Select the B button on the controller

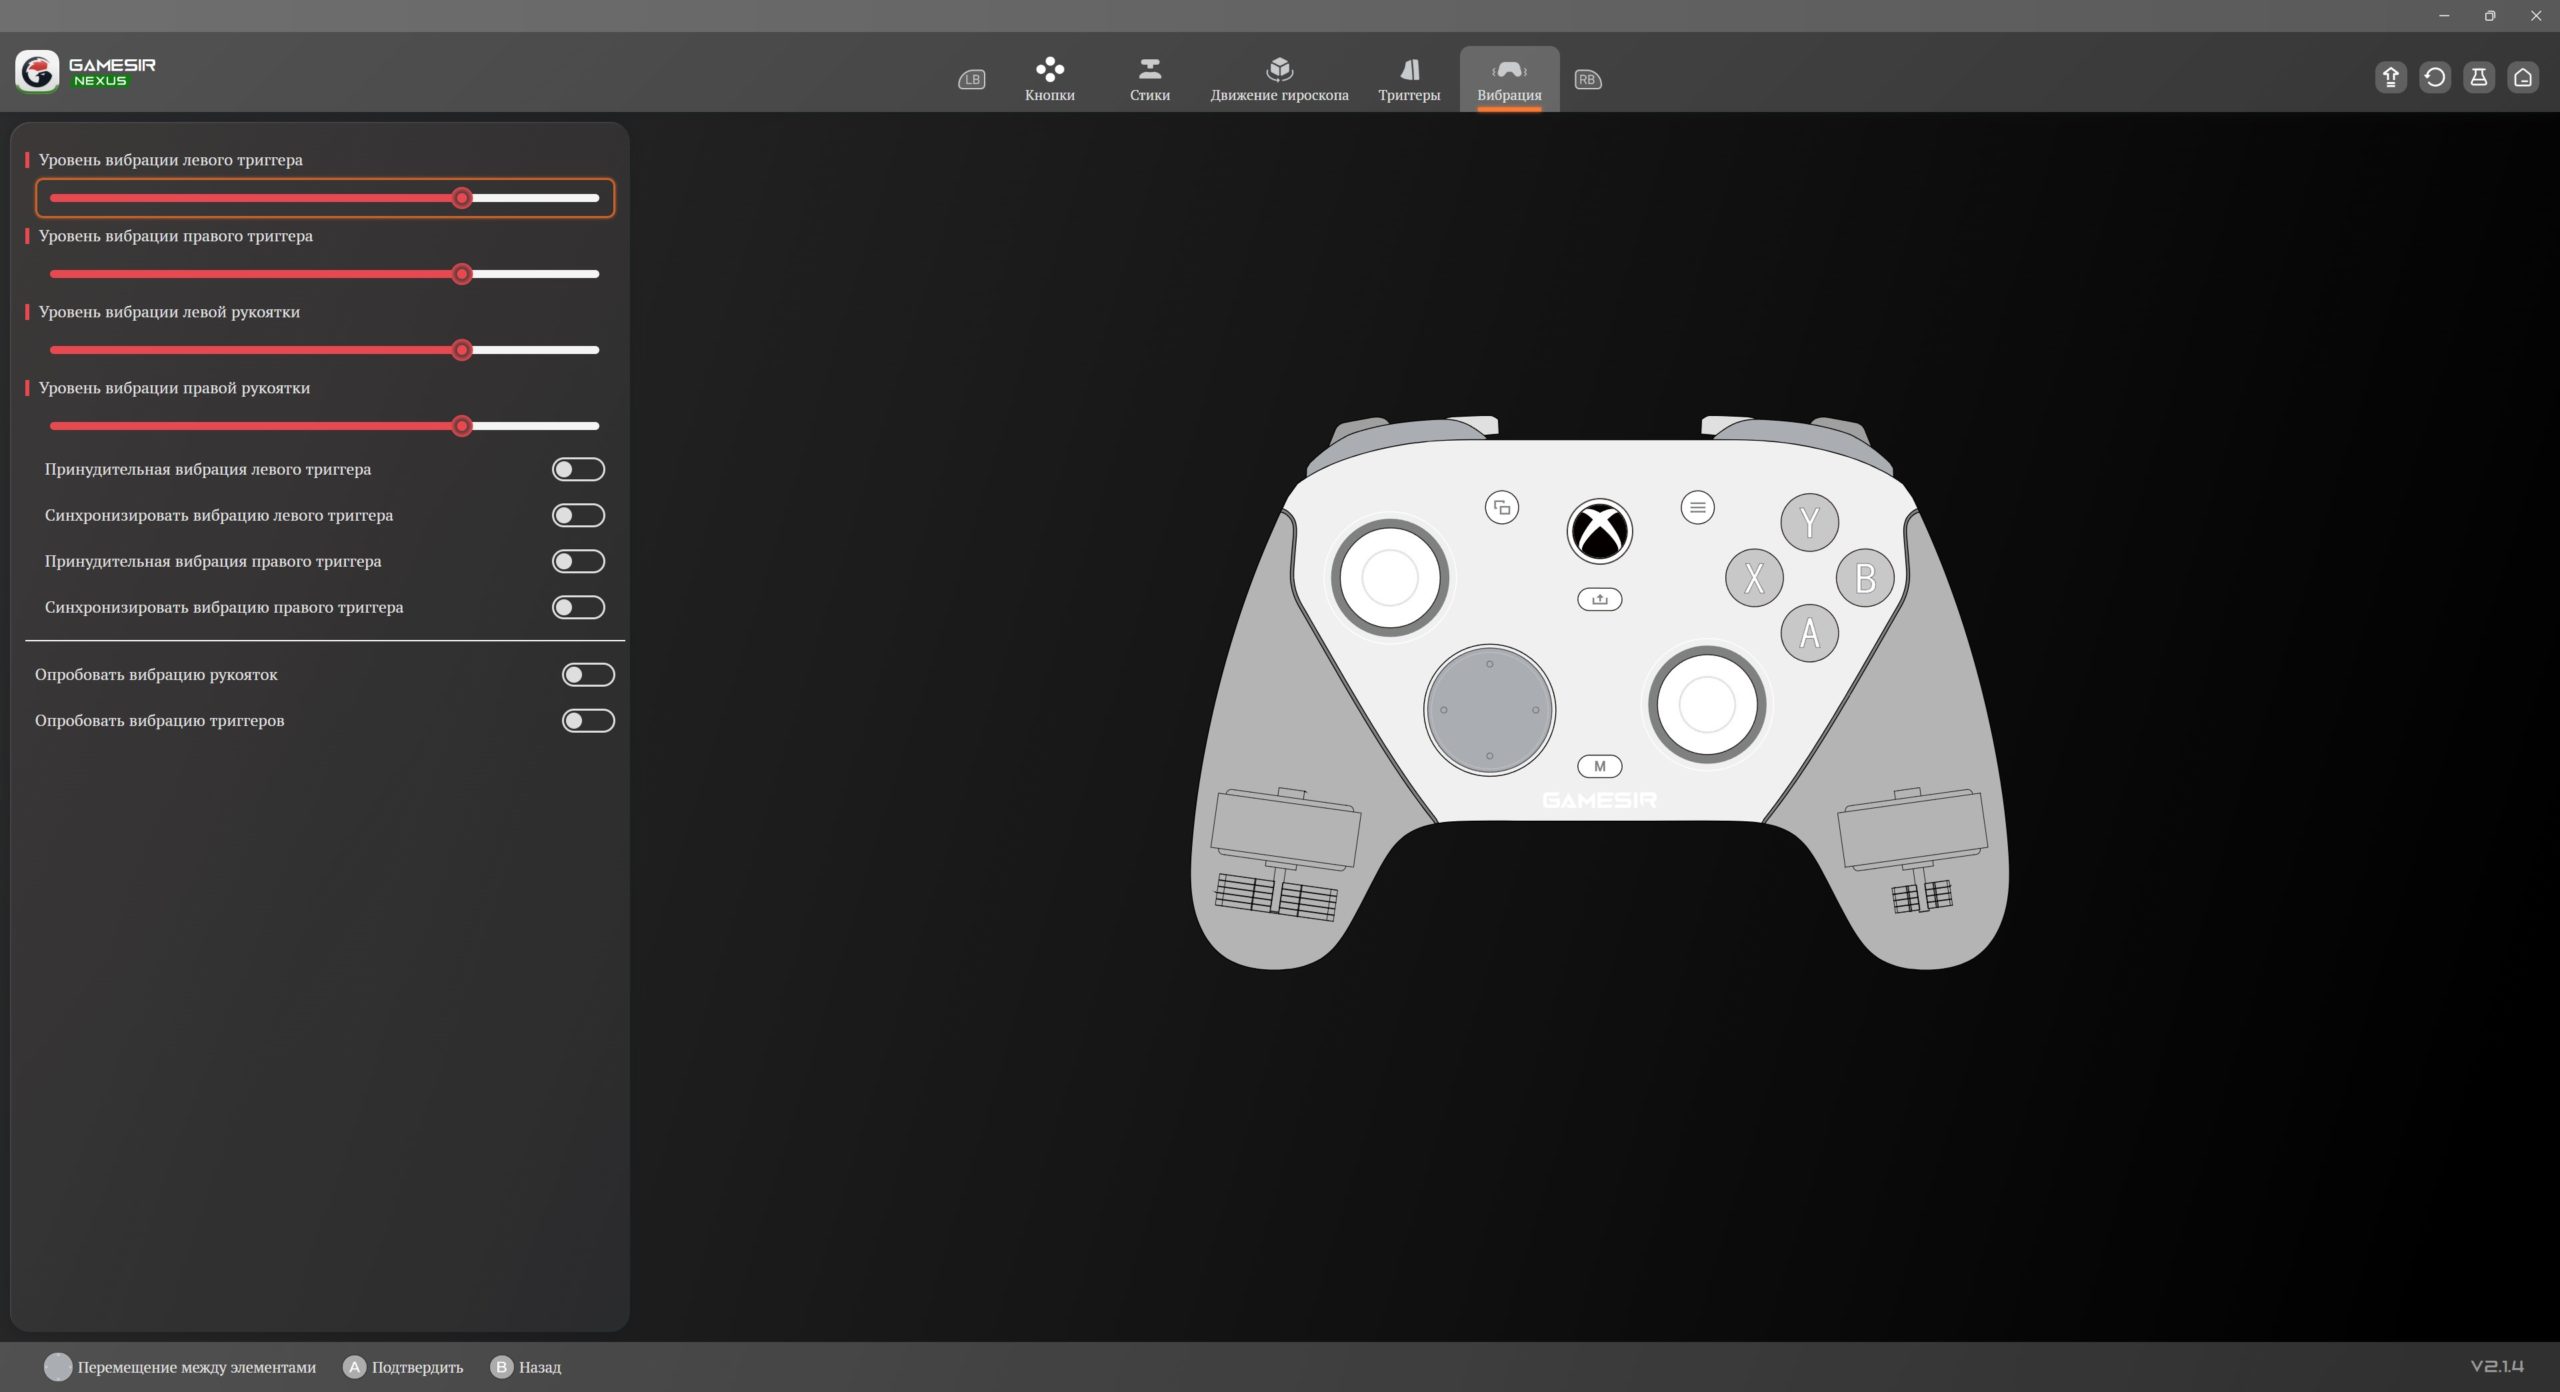pos(1865,577)
